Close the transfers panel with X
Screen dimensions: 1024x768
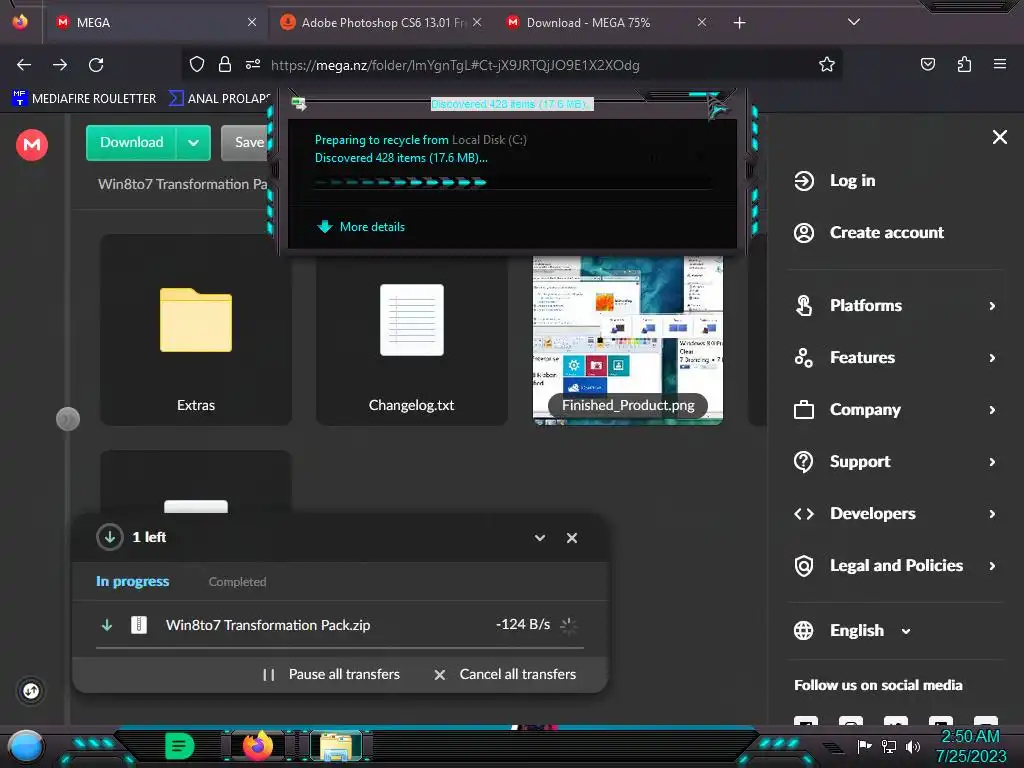click(x=572, y=538)
